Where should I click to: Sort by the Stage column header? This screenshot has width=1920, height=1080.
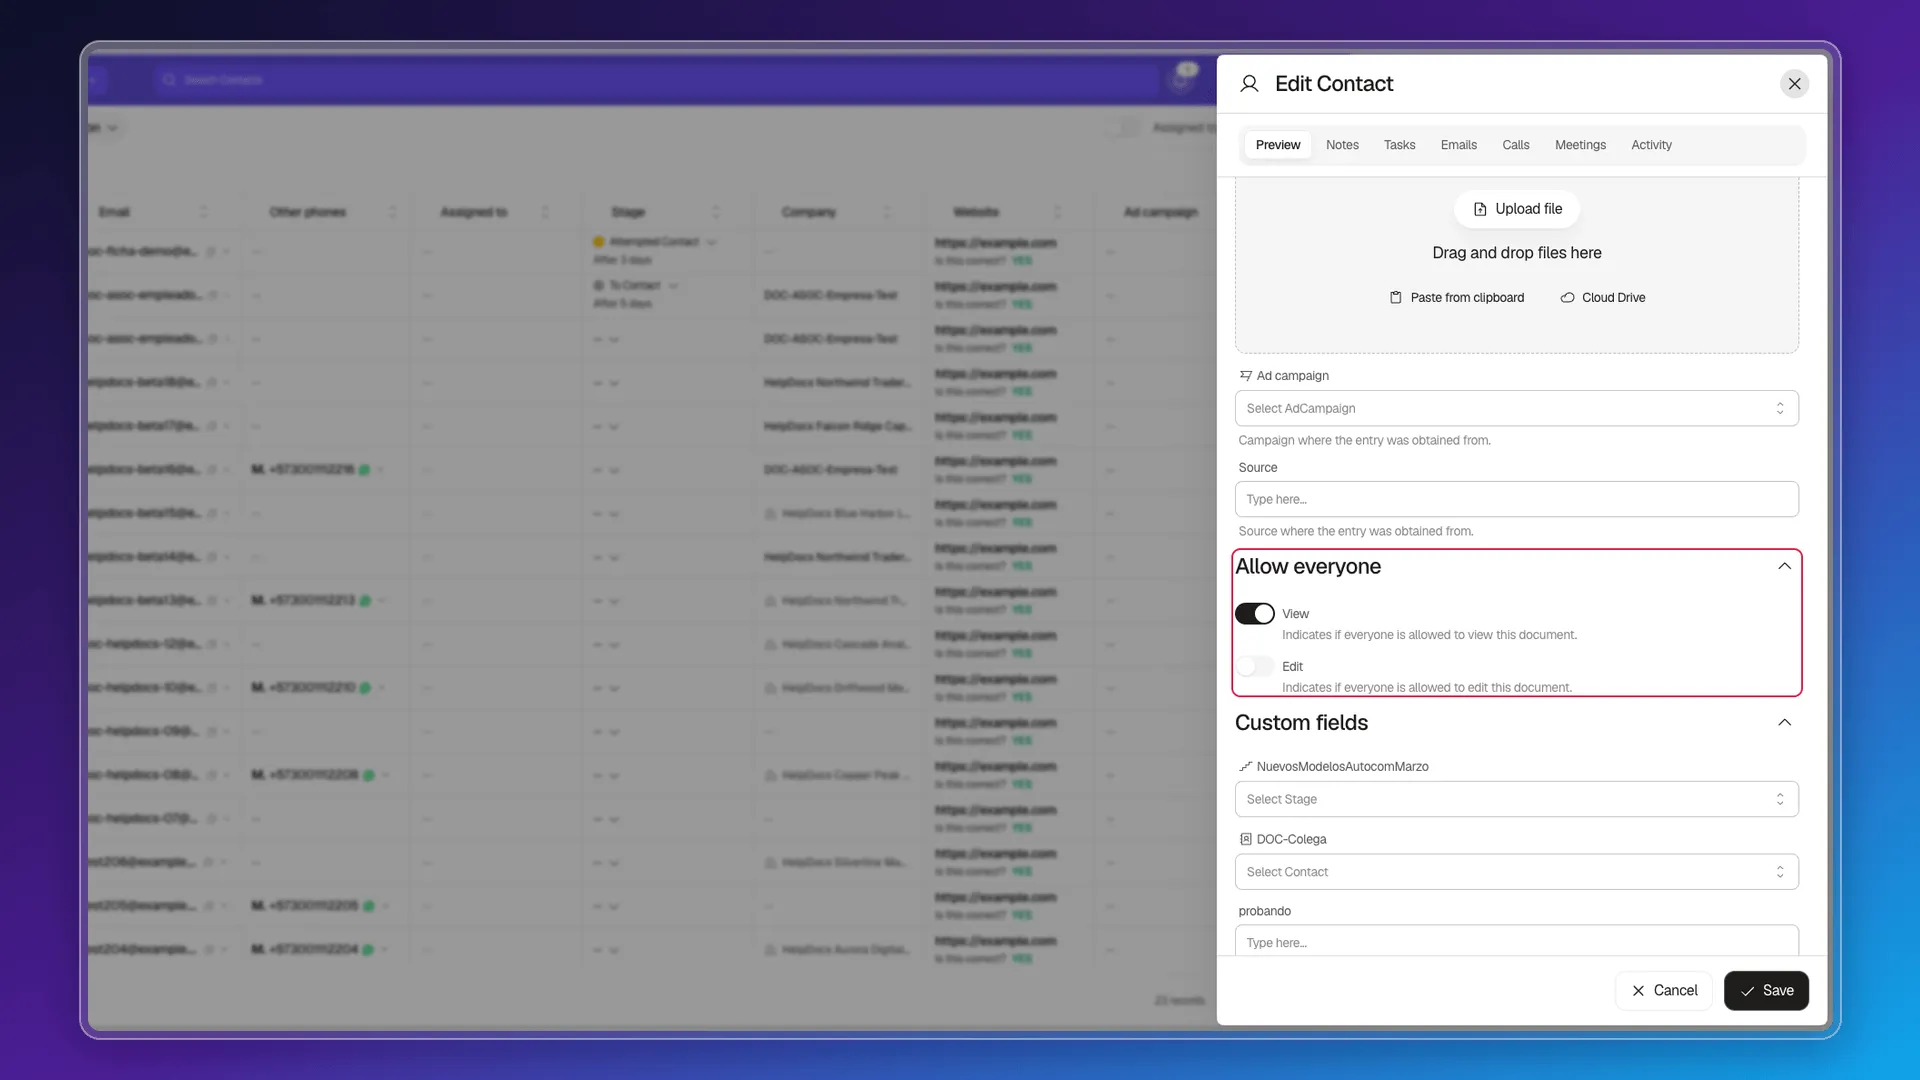(x=628, y=212)
